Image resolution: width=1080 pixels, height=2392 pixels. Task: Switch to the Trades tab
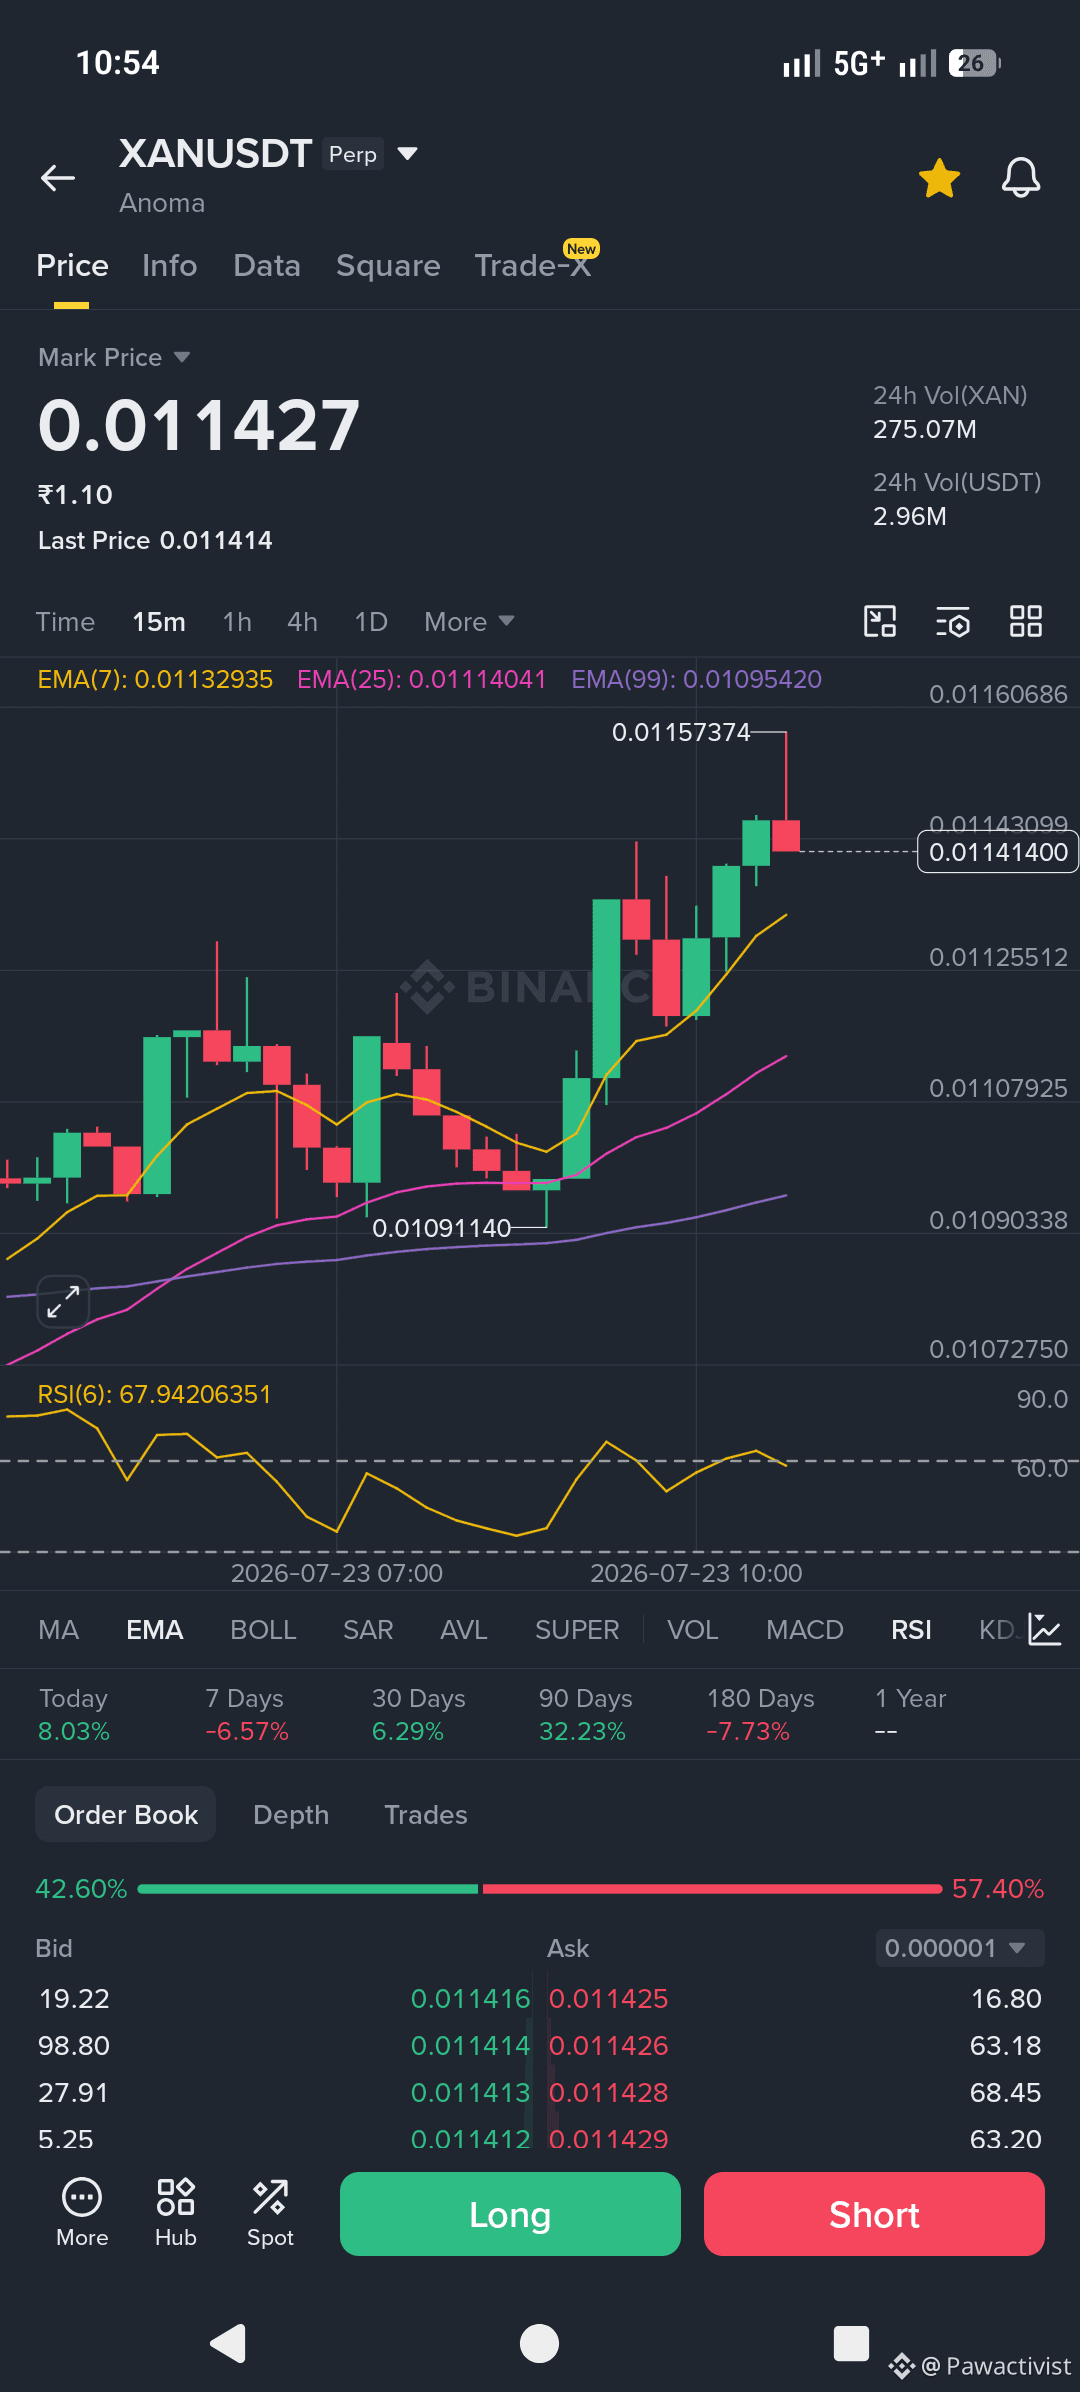click(x=426, y=1815)
